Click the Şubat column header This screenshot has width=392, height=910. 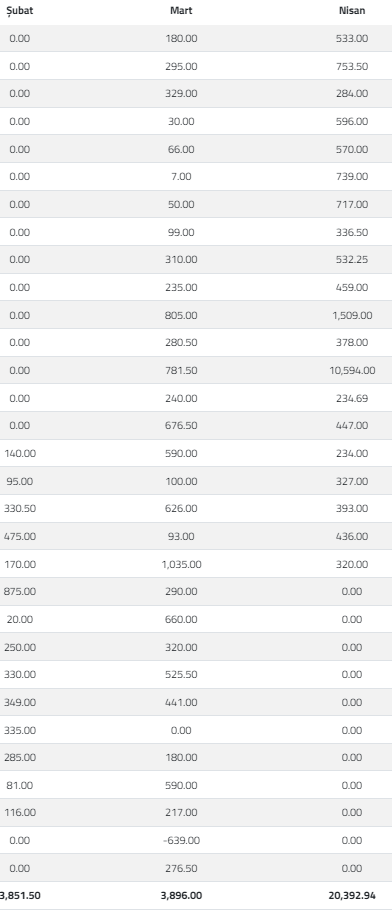point(19,10)
